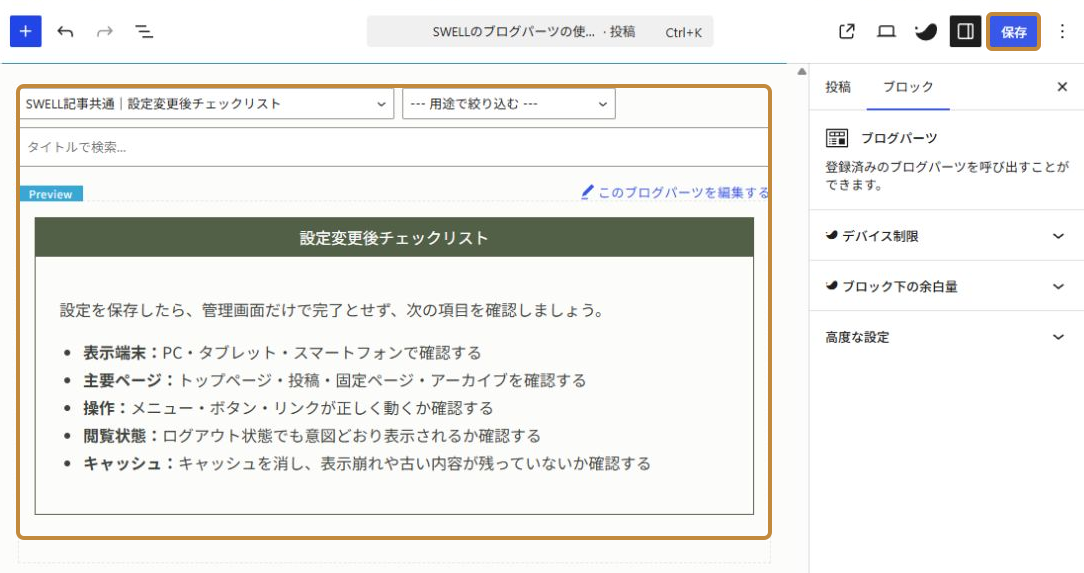Click the 設定変更後チェックリスト heading
The height and width of the screenshot is (573, 1084).
(x=394, y=238)
